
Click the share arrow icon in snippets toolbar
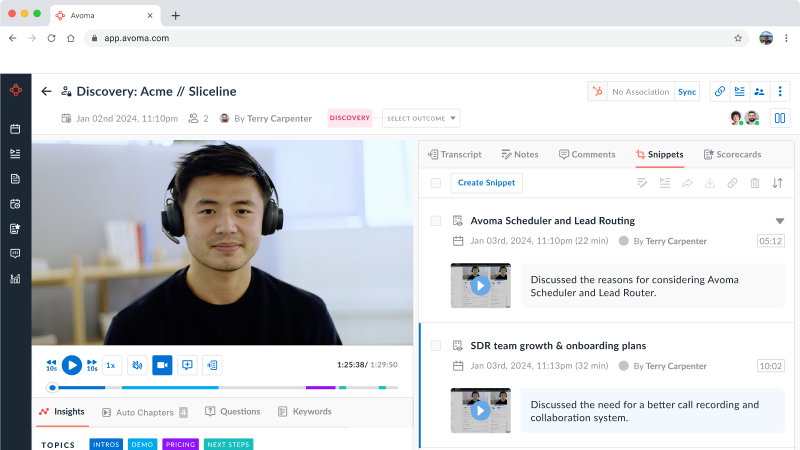pyautogui.click(x=687, y=183)
